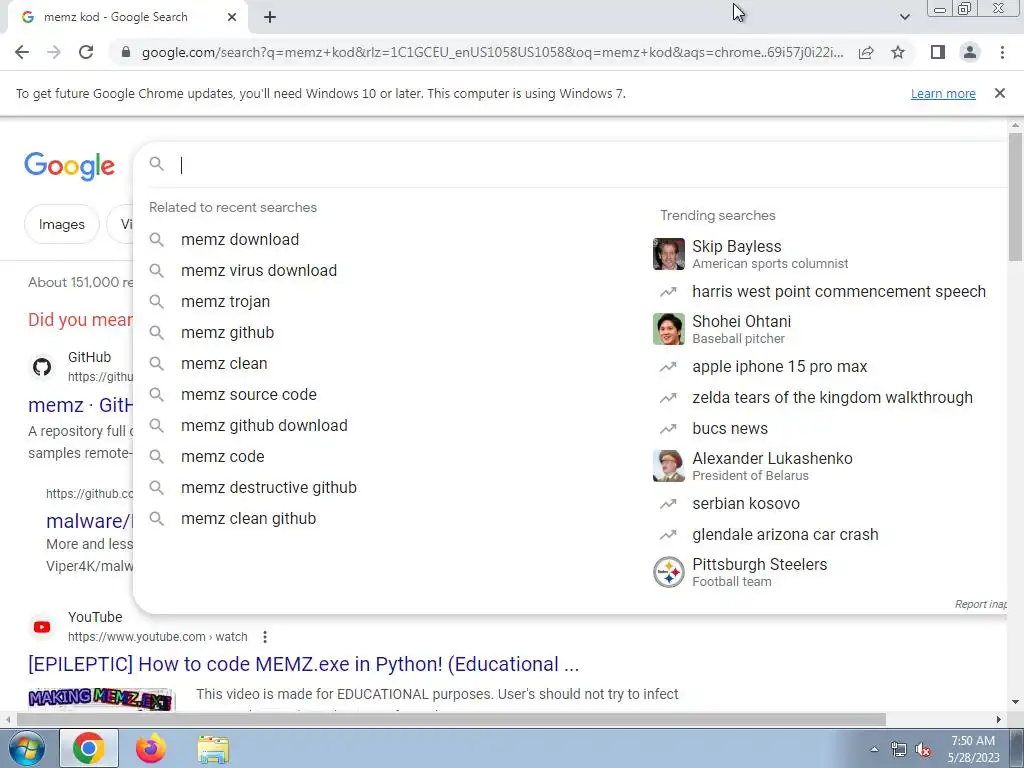Click the share page icon in the address bar
Viewport: 1024px width, 768px height.
tap(866, 52)
